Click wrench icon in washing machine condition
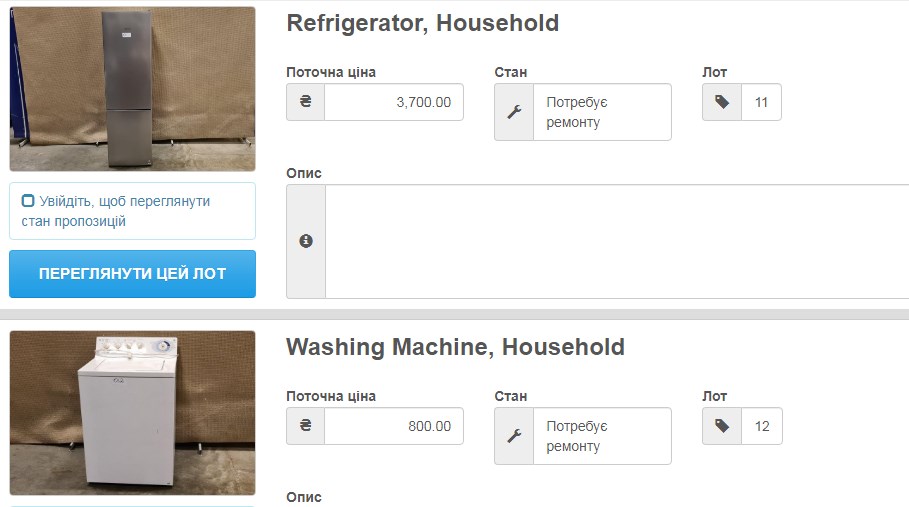Viewport: 909px width, 507px height. (514, 436)
